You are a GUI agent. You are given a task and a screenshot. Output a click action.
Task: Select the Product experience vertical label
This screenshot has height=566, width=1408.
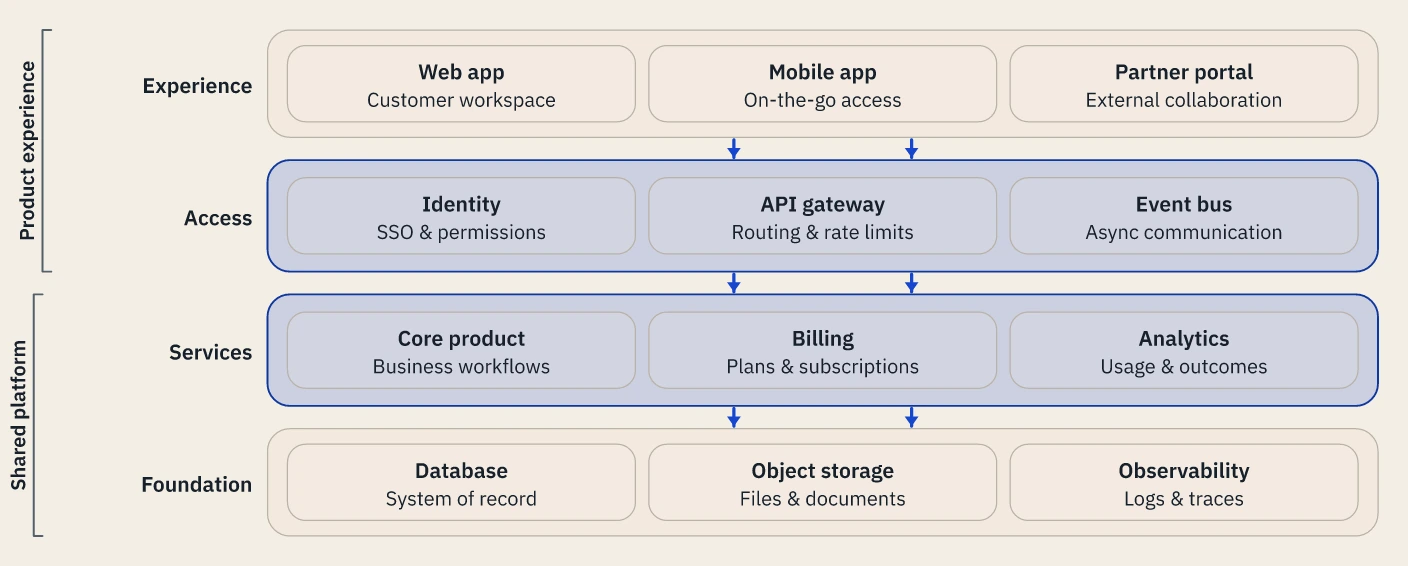point(27,151)
